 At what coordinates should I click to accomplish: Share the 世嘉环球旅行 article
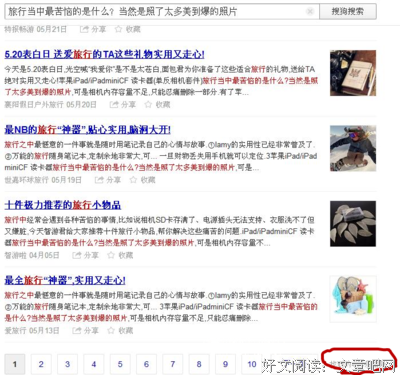point(108,180)
